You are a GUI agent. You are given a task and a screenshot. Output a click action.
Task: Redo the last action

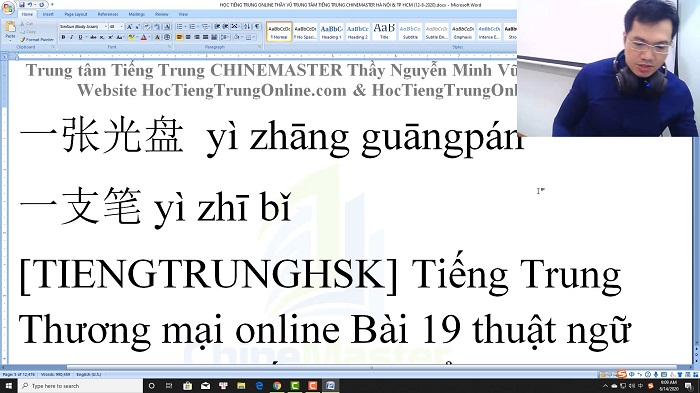(x=42, y=4)
